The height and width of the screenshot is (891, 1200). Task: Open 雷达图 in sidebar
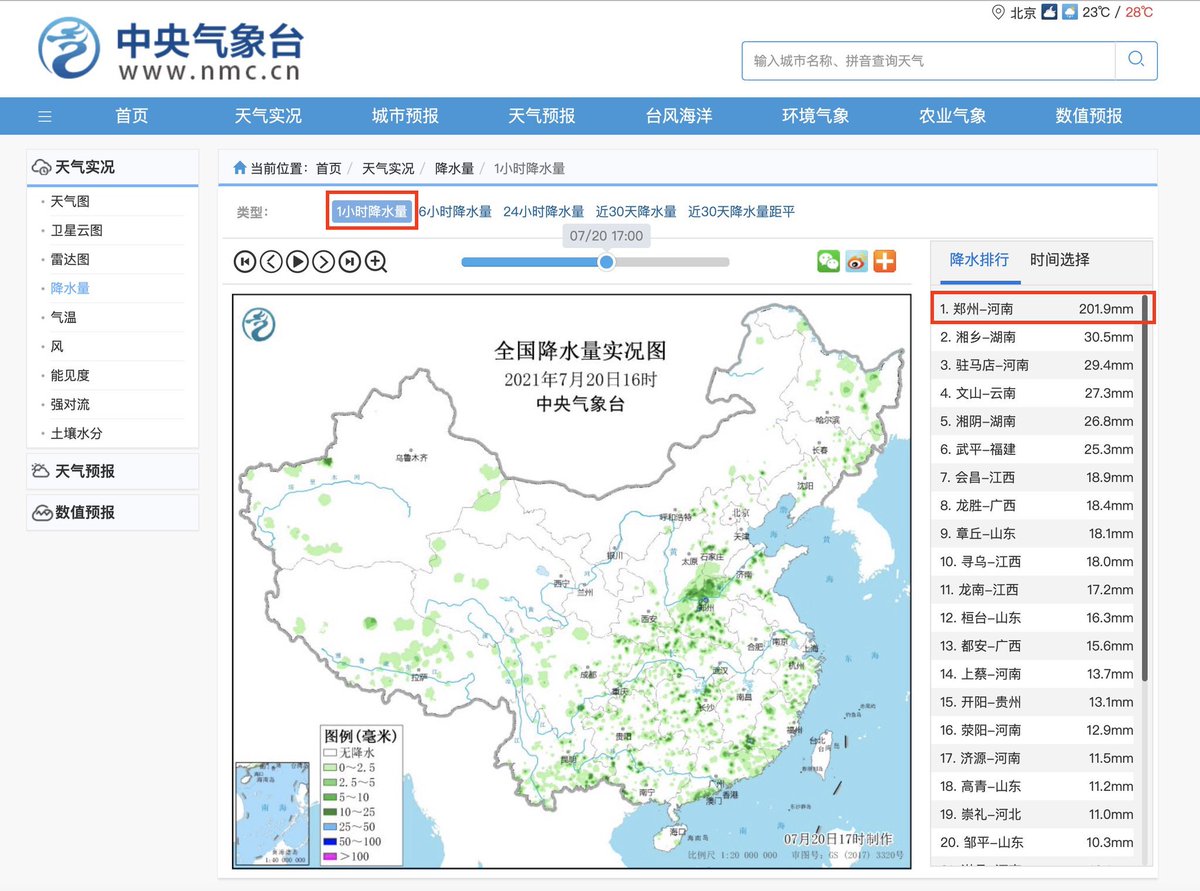click(x=70, y=259)
